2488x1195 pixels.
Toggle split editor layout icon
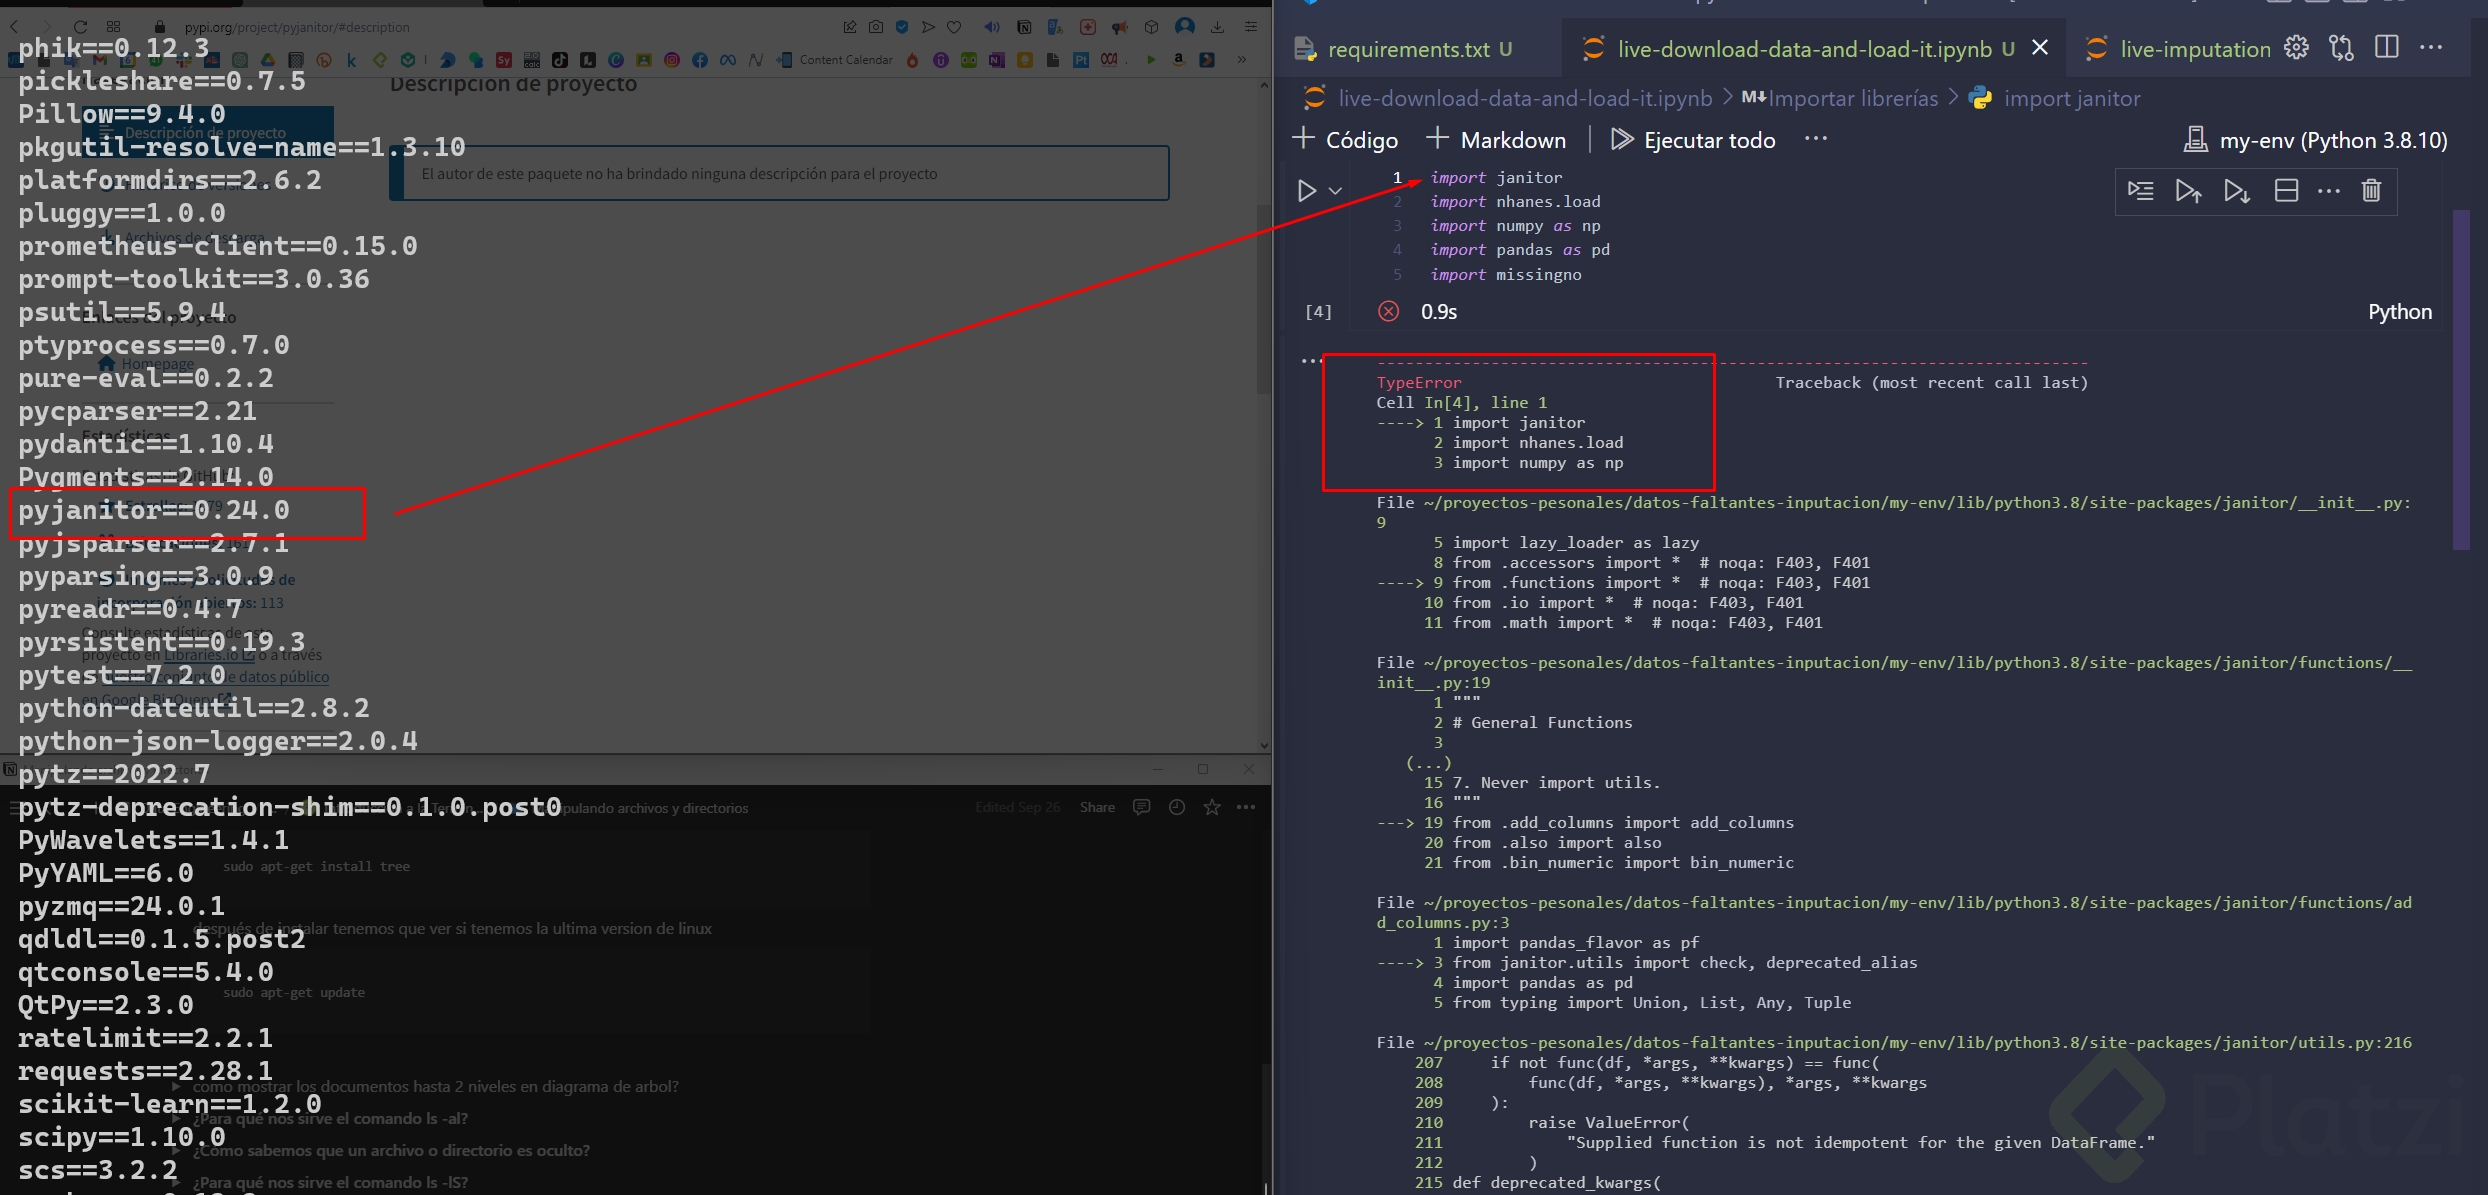(x=2387, y=47)
